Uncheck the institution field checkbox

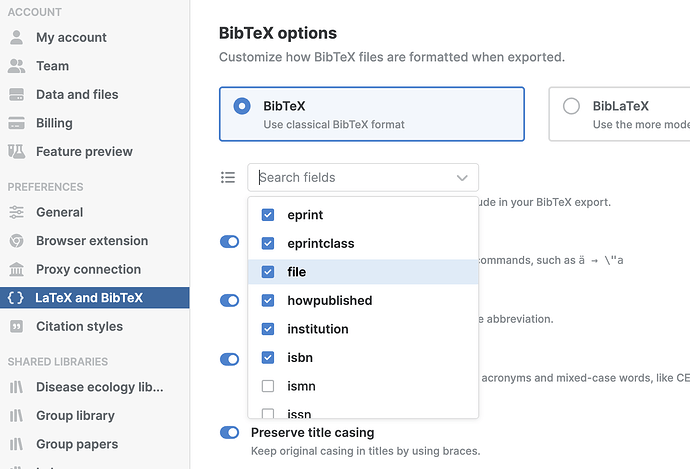[x=268, y=329]
